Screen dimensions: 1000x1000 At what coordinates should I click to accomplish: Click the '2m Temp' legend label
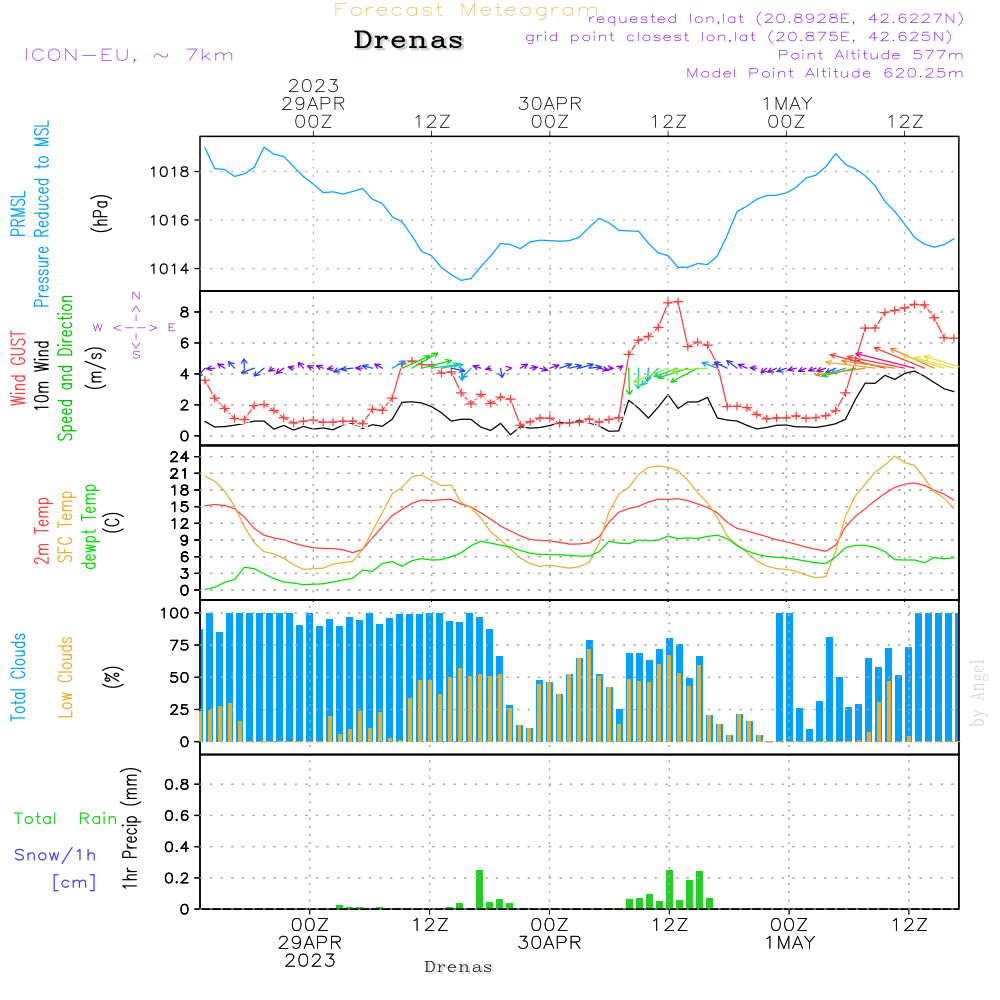coord(41,531)
